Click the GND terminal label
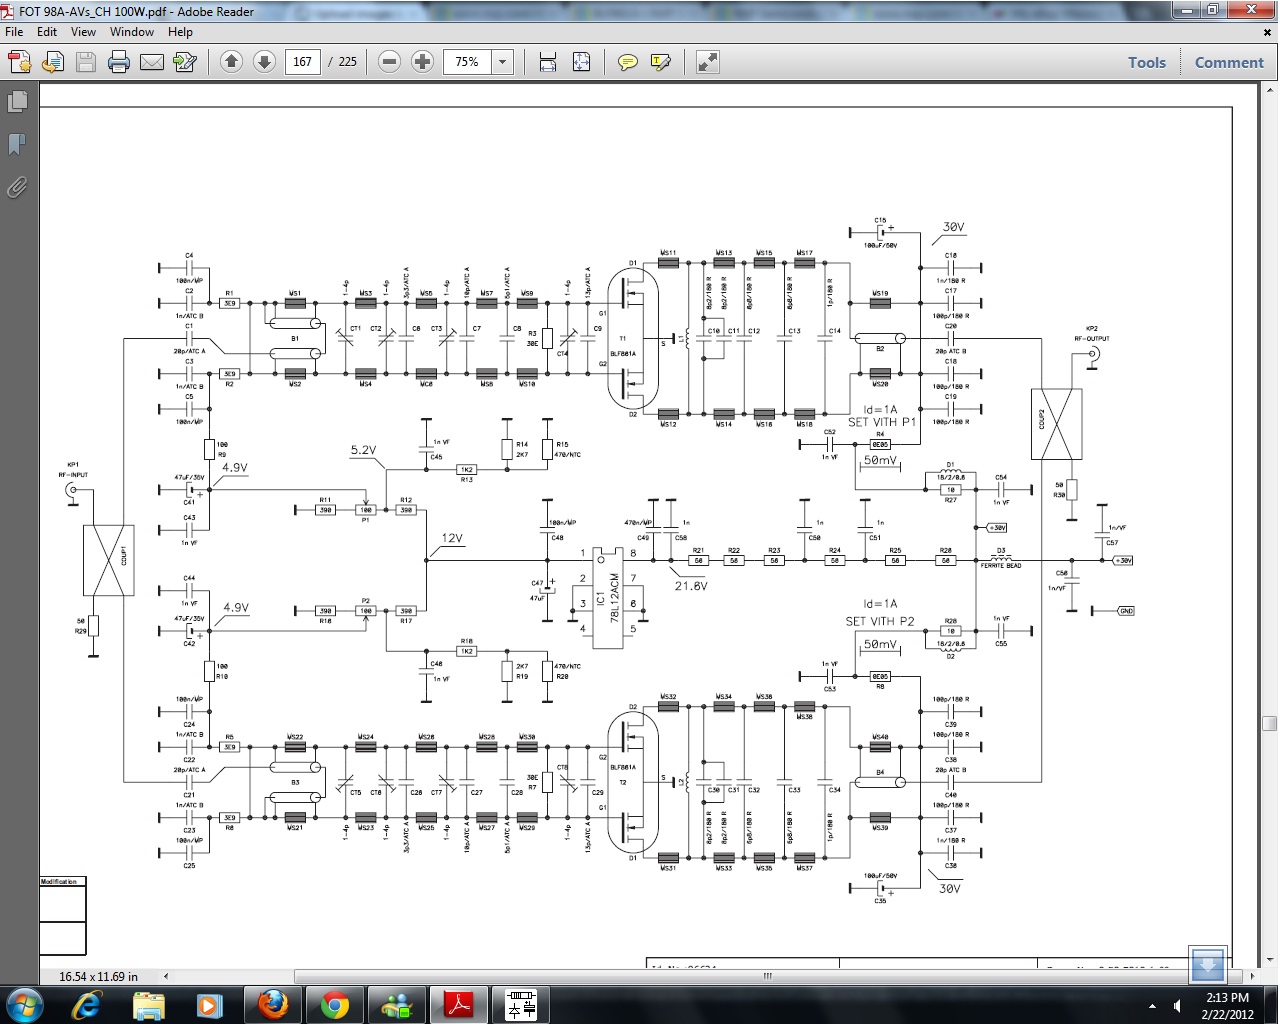This screenshot has width=1280, height=1024. [1126, 611]
